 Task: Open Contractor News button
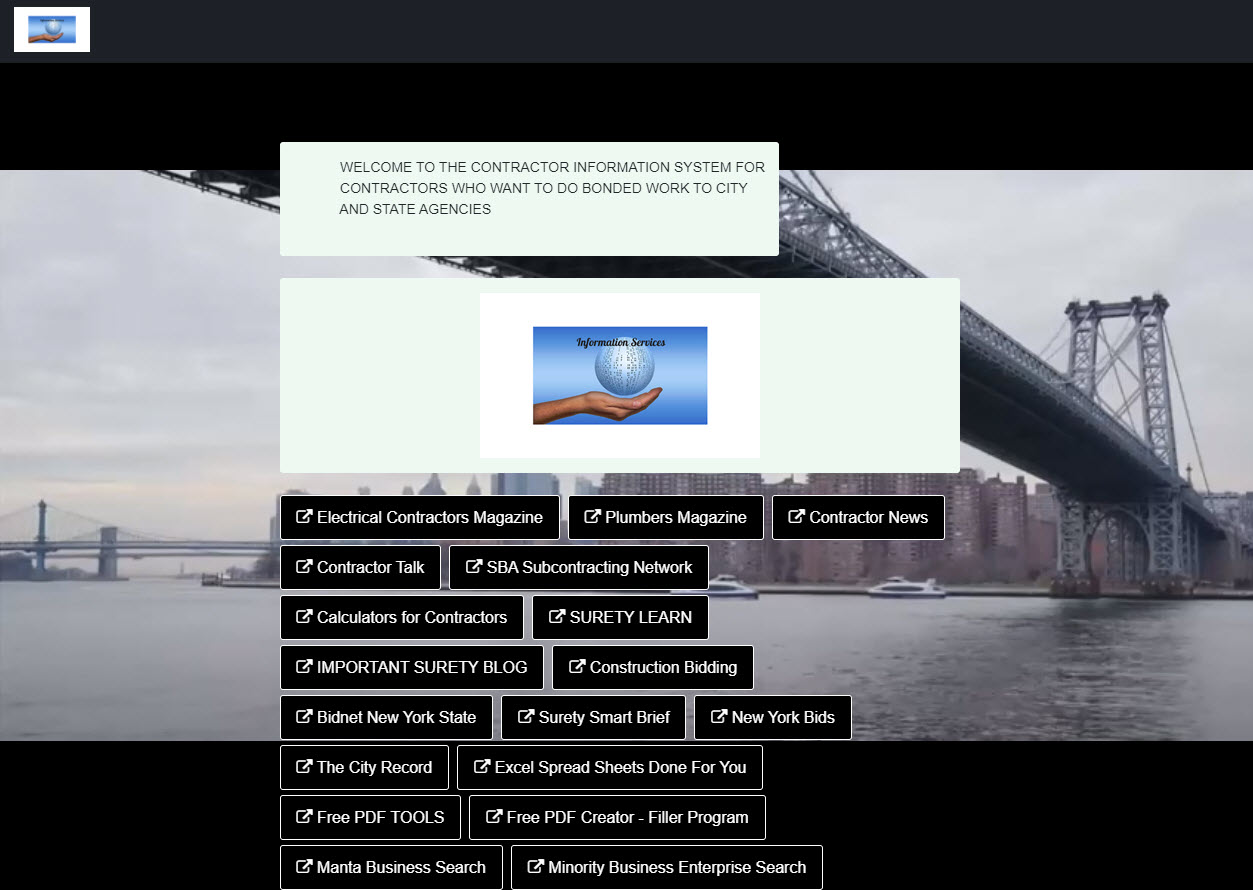point(858,517)
